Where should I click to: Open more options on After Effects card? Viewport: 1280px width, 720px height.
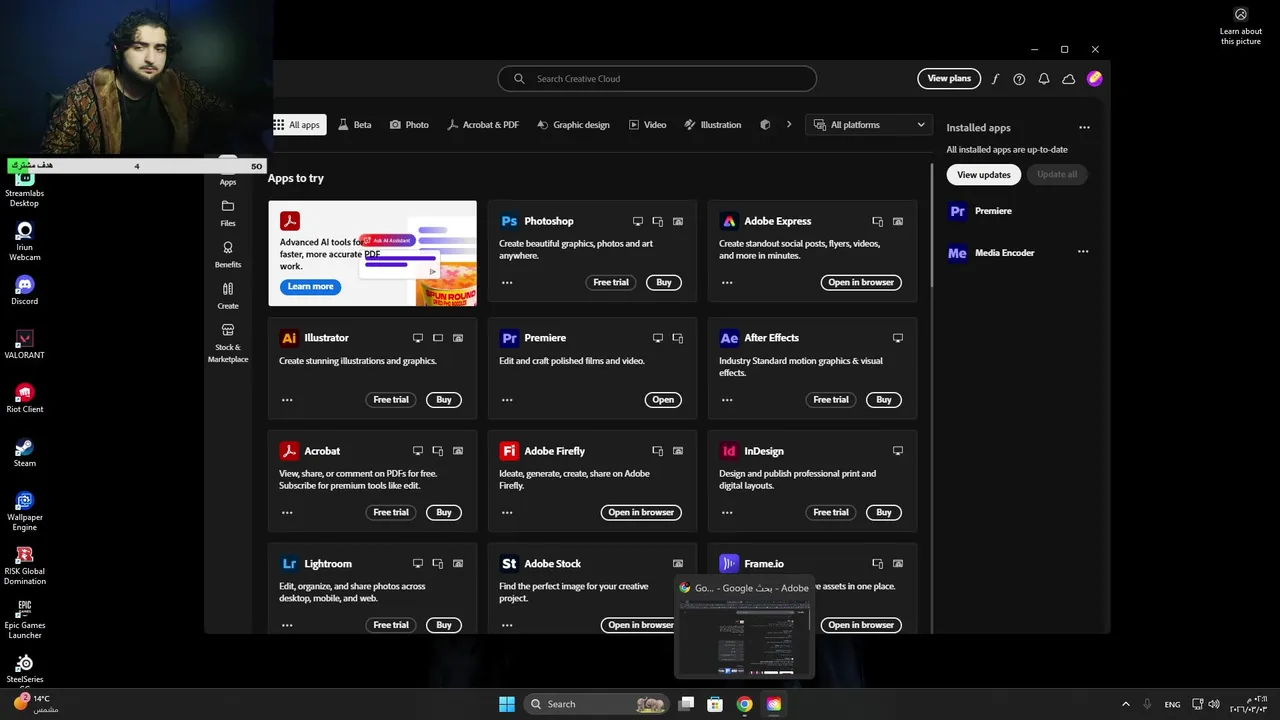727,400
